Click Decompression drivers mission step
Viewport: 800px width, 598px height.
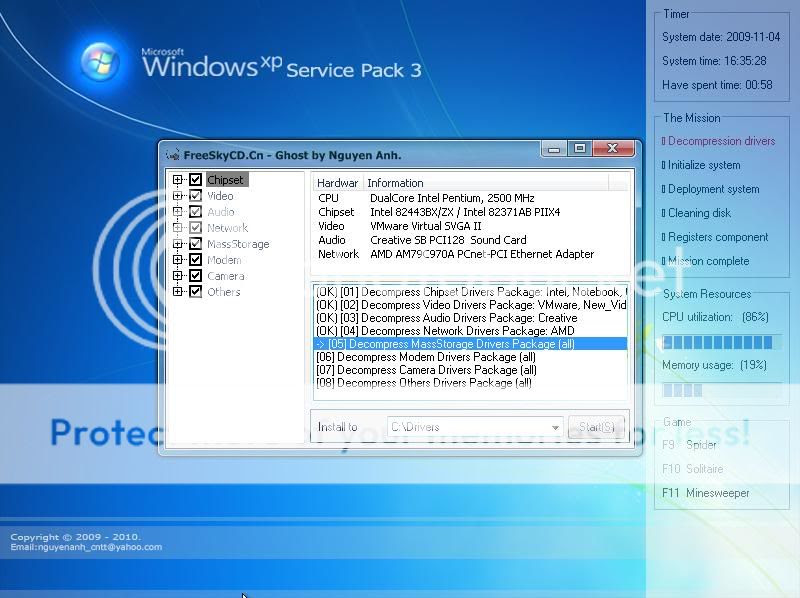pyautogui.click(x=718, y=141)
